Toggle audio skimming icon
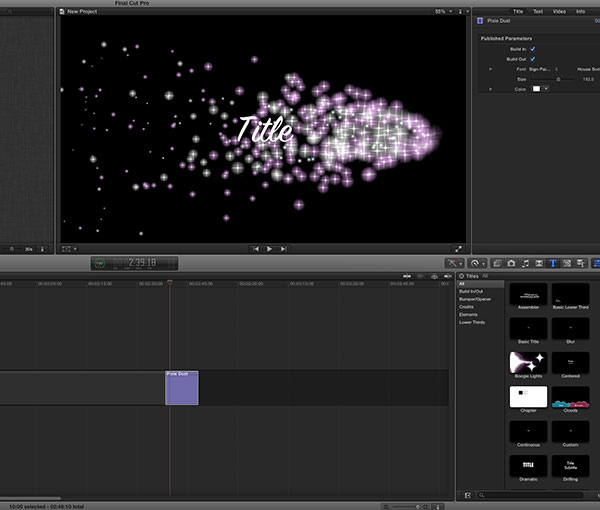 (x=421, y=276)
